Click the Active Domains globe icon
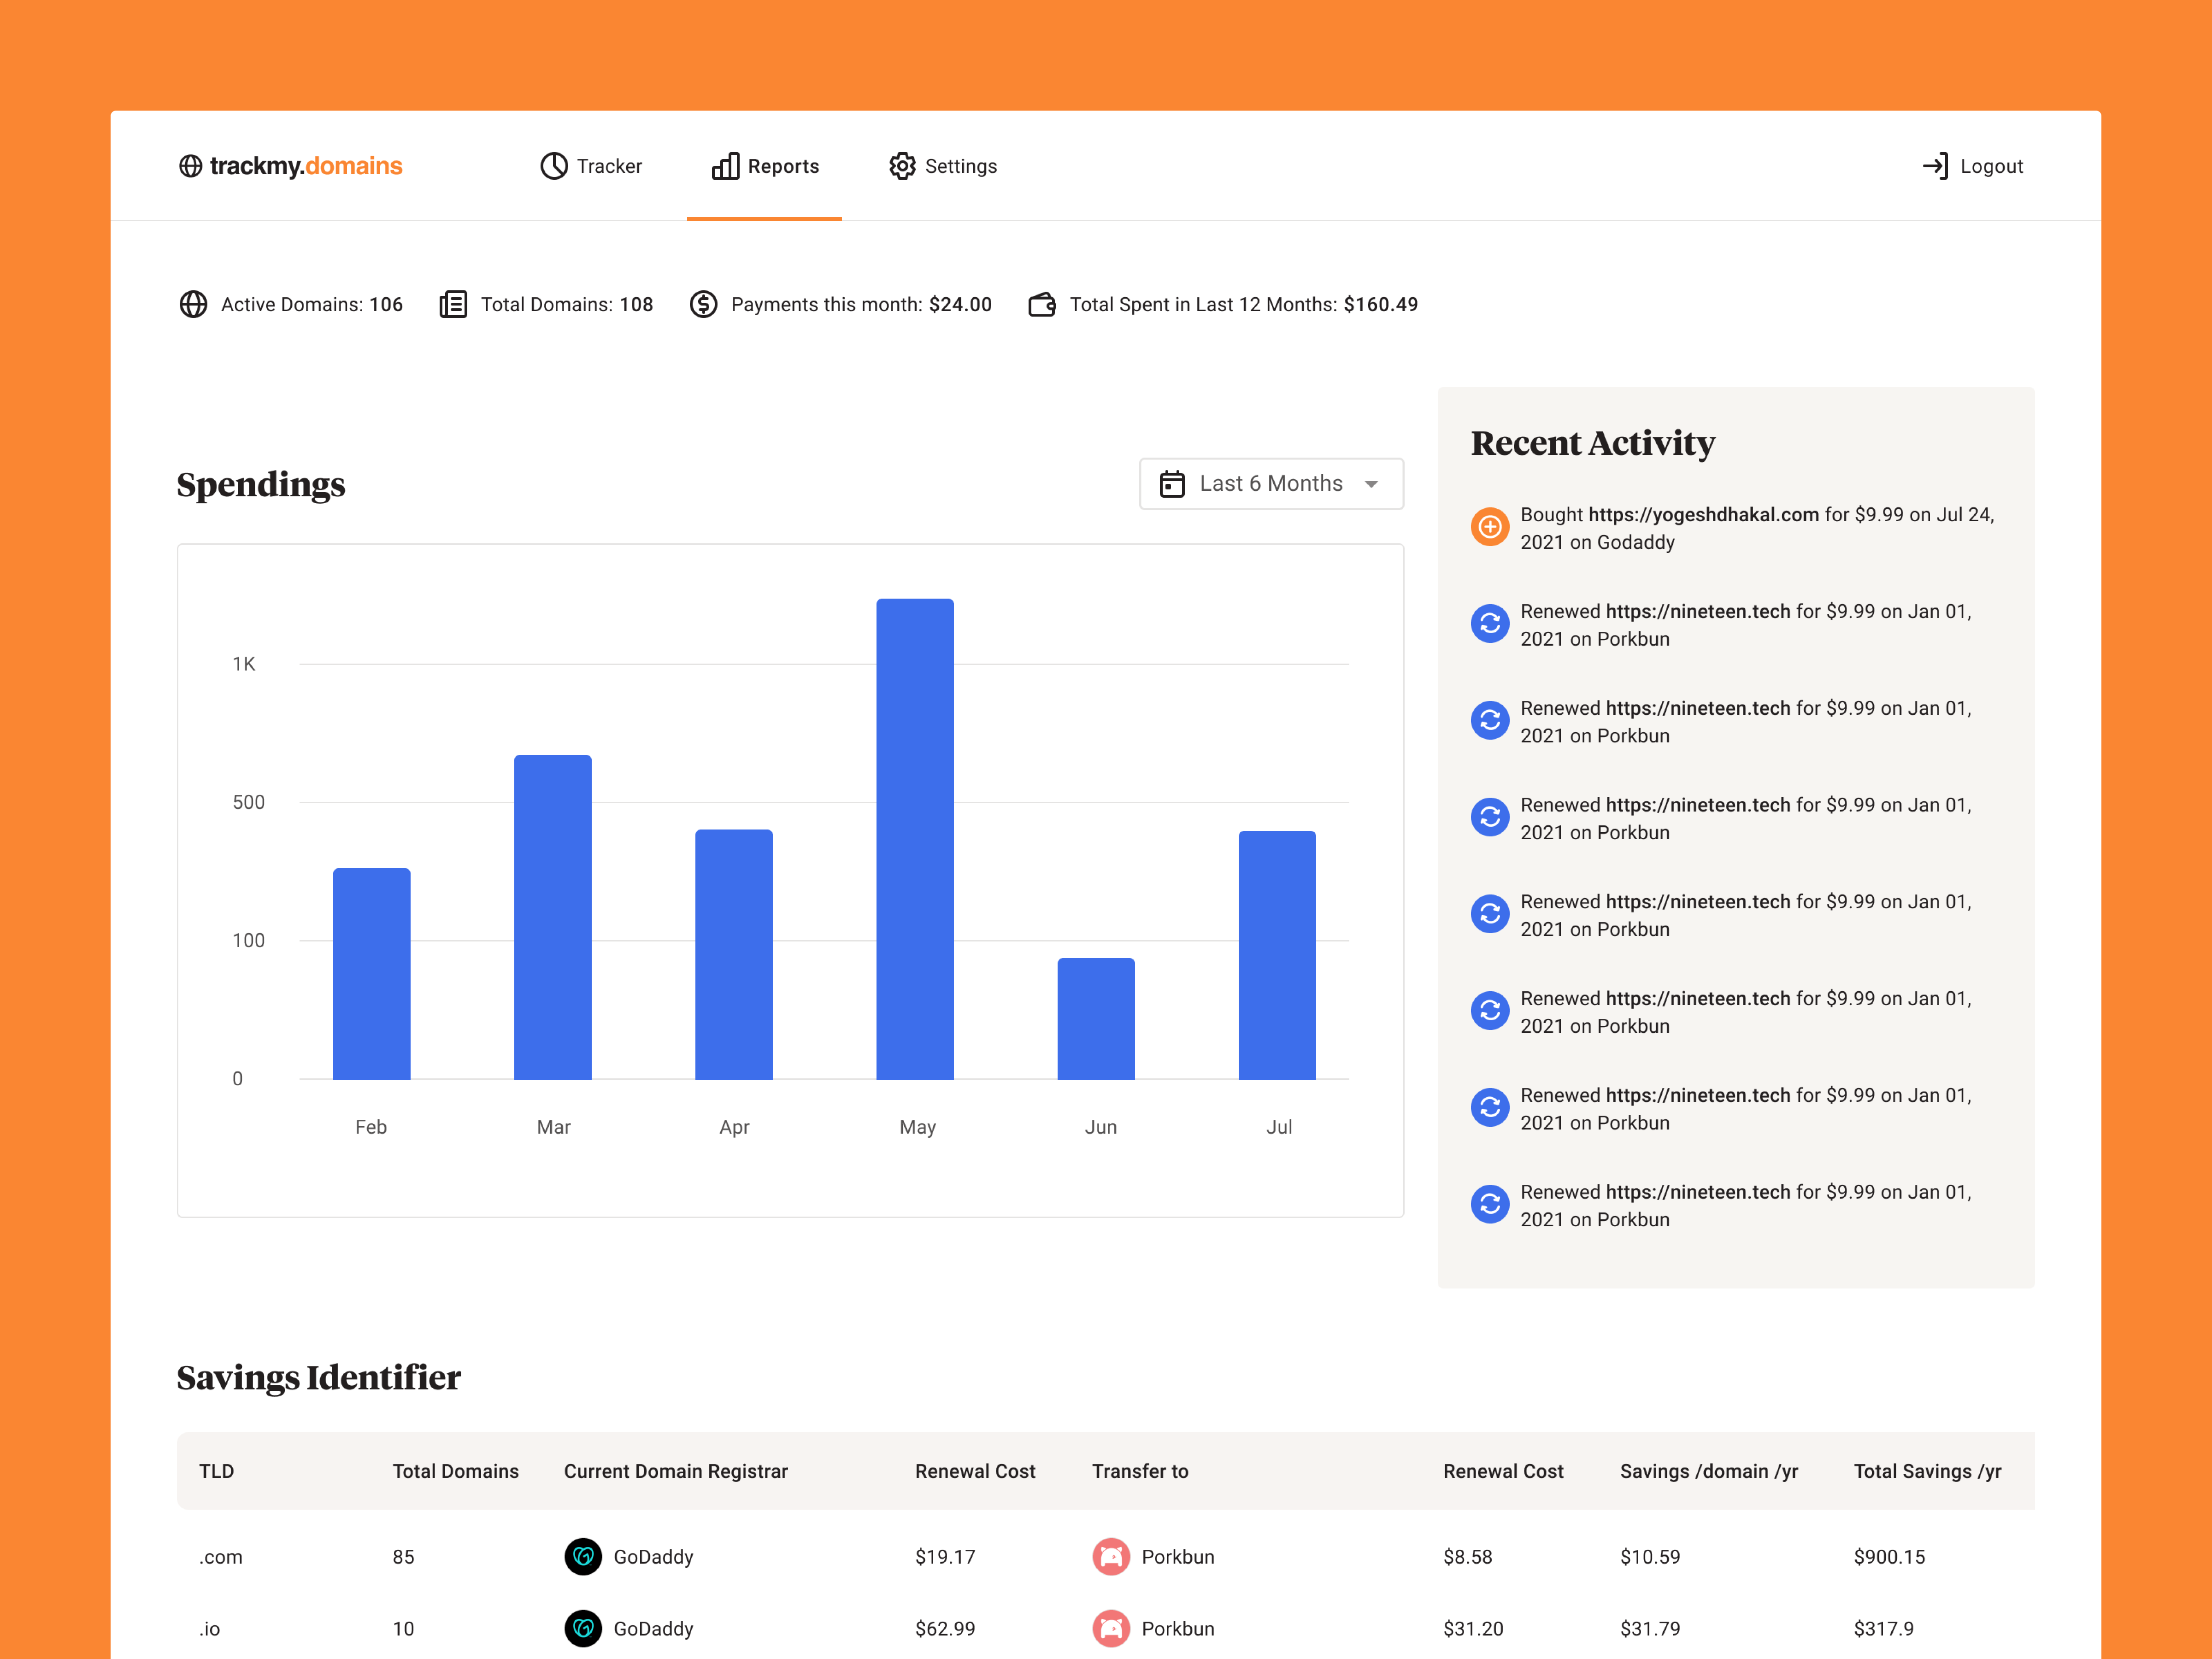The width and height of the screenshot is (2212, 1659). [193, 304]
